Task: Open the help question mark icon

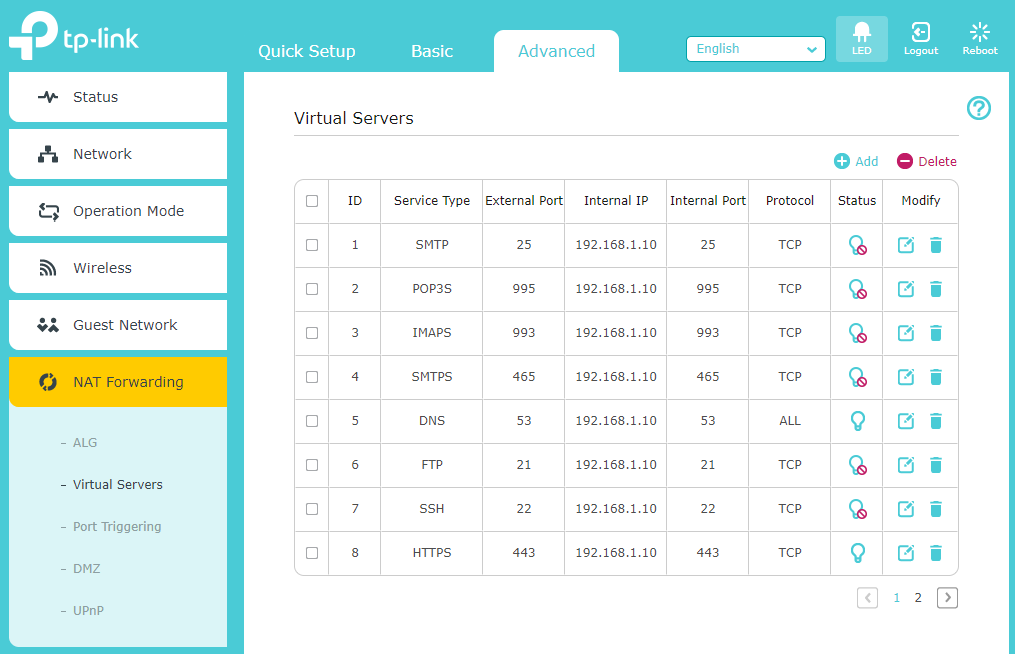Action: (979, 108)
